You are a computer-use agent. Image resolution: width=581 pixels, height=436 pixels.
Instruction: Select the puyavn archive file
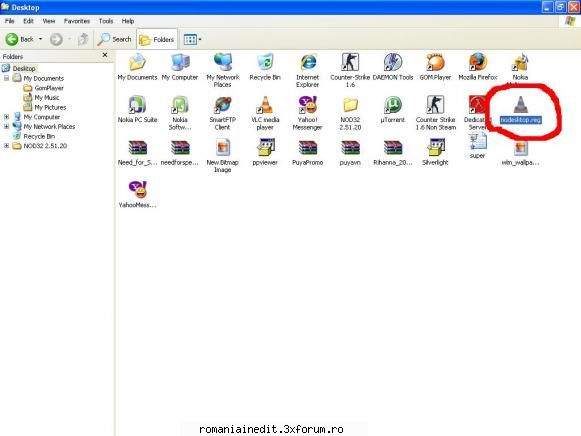pyautogui.click(x=350, y=152)
